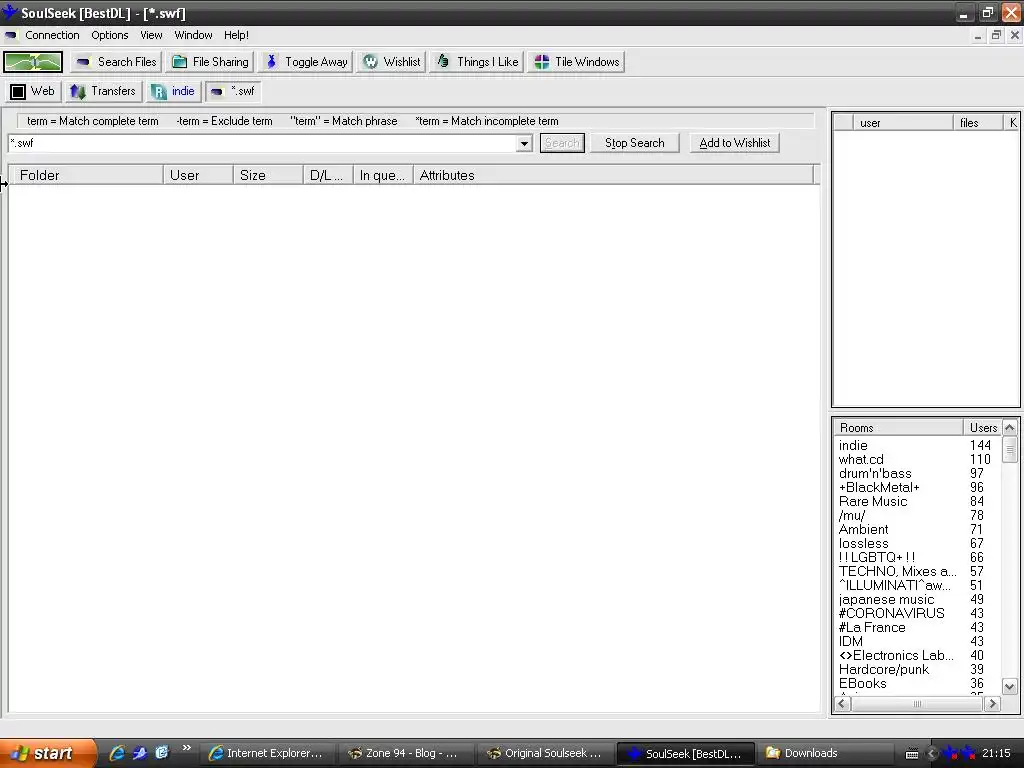
Task: Sort results by Size column header
Action: point(268,175)
